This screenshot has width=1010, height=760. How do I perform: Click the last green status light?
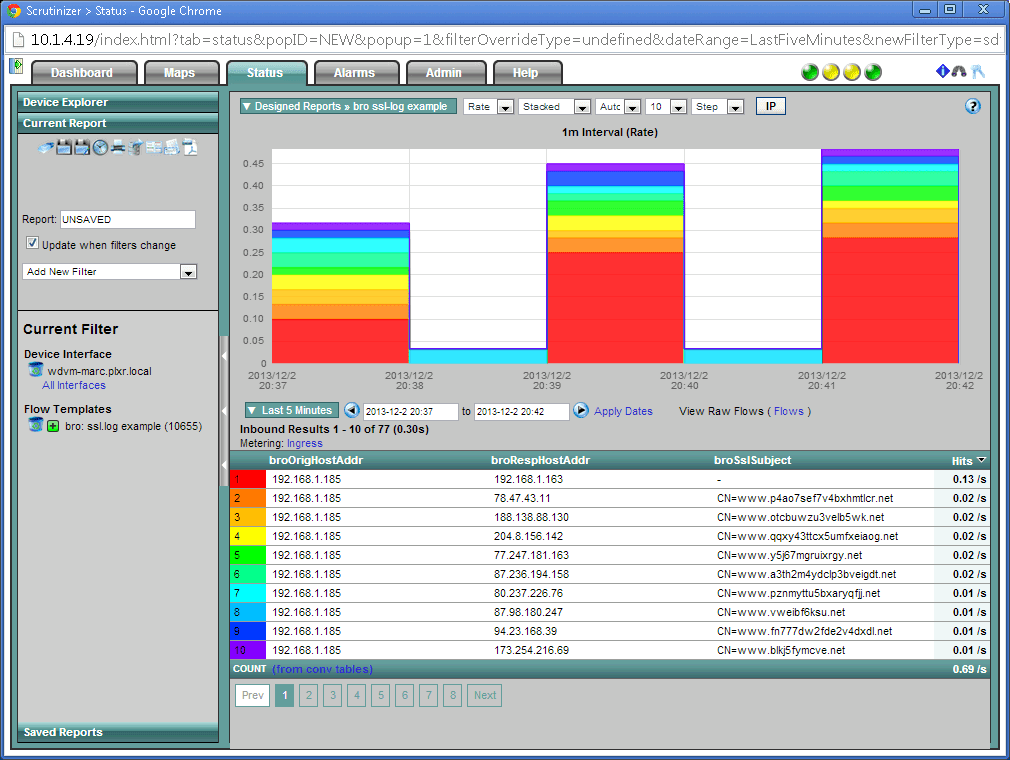point(873,72)
